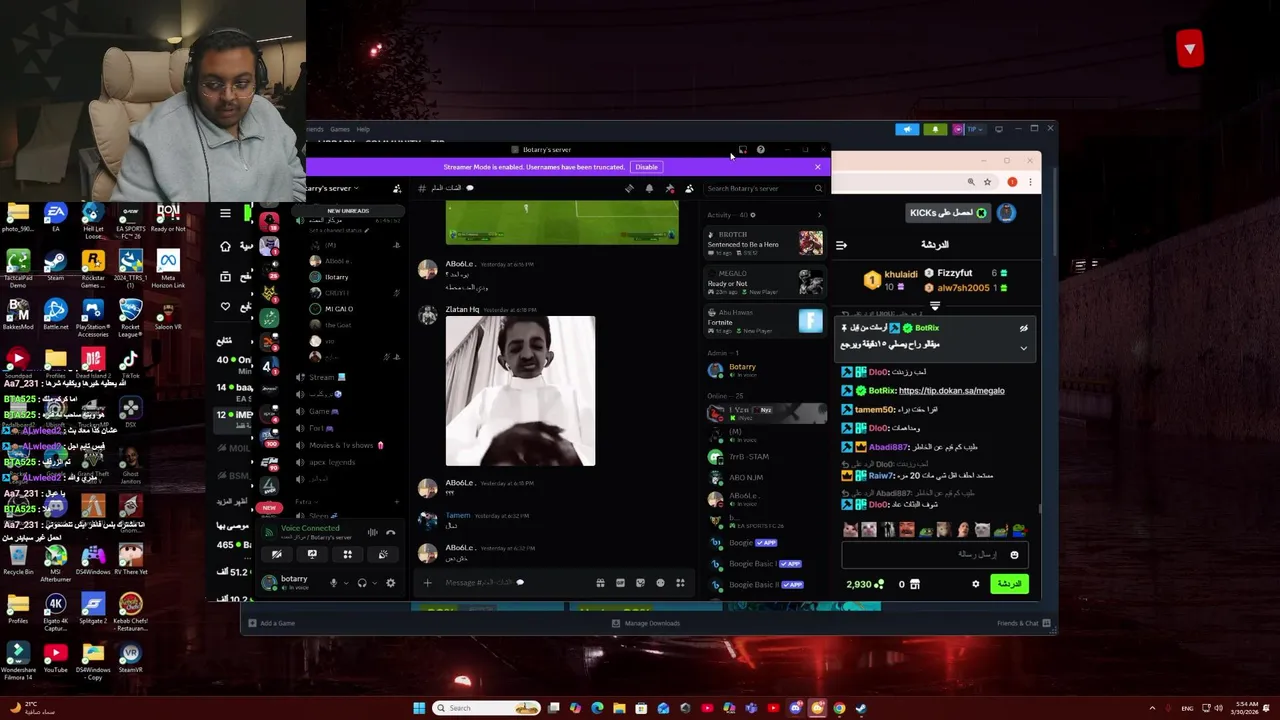
Task: Click green send chat button in Kick
Action: [1009, 584]
